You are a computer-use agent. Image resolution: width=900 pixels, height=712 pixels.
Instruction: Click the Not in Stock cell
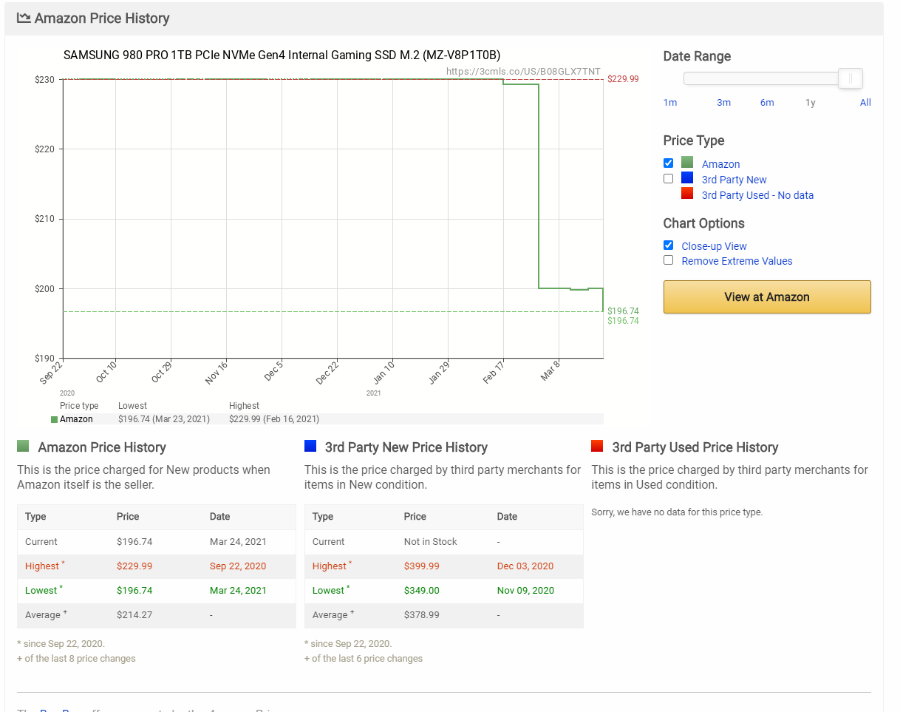[x=430, y=541]
